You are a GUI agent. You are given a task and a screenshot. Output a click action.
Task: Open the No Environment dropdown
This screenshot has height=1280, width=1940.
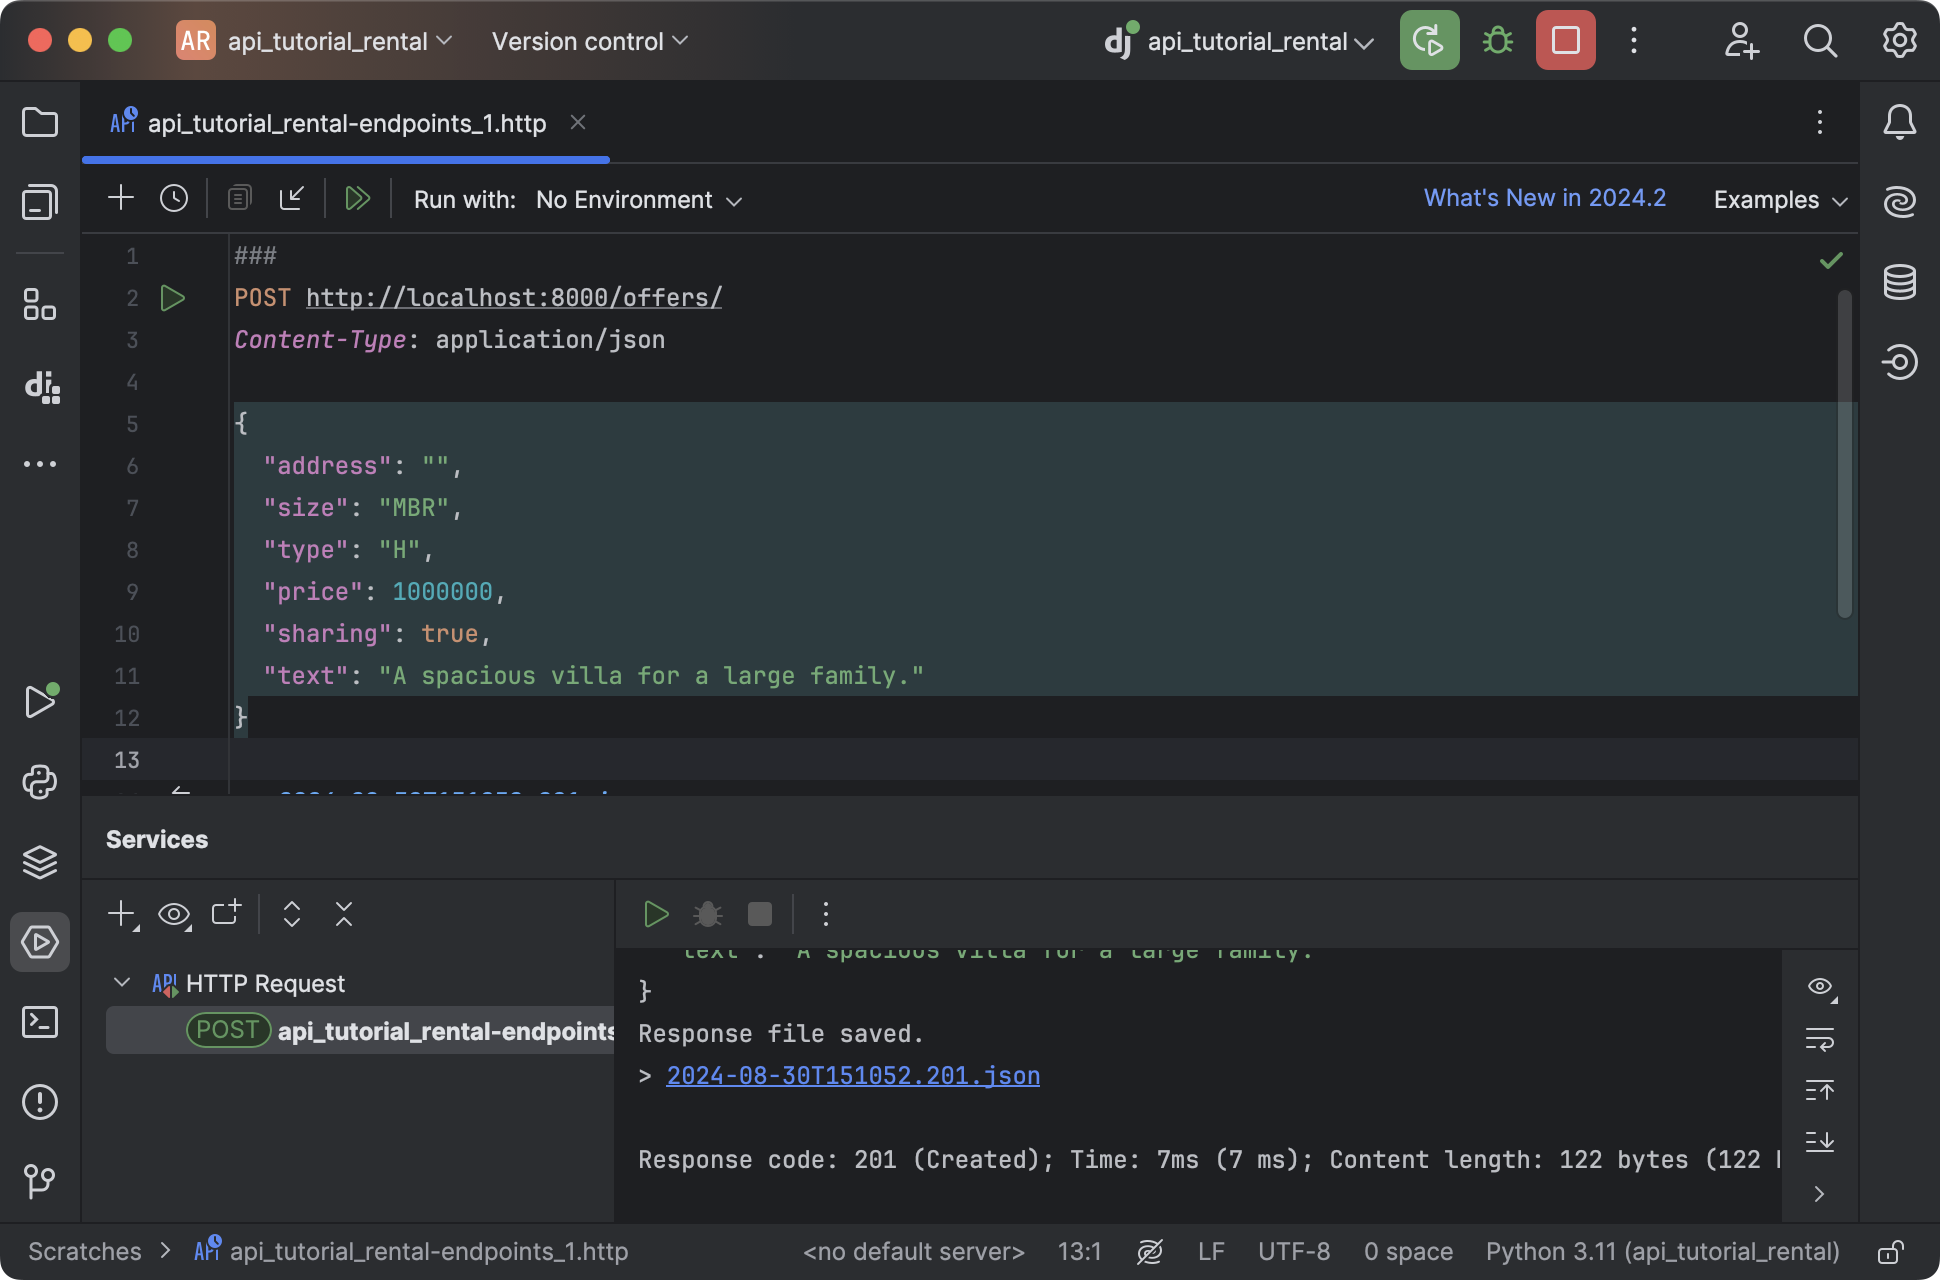pyautogui.click(x=625, y=199)
